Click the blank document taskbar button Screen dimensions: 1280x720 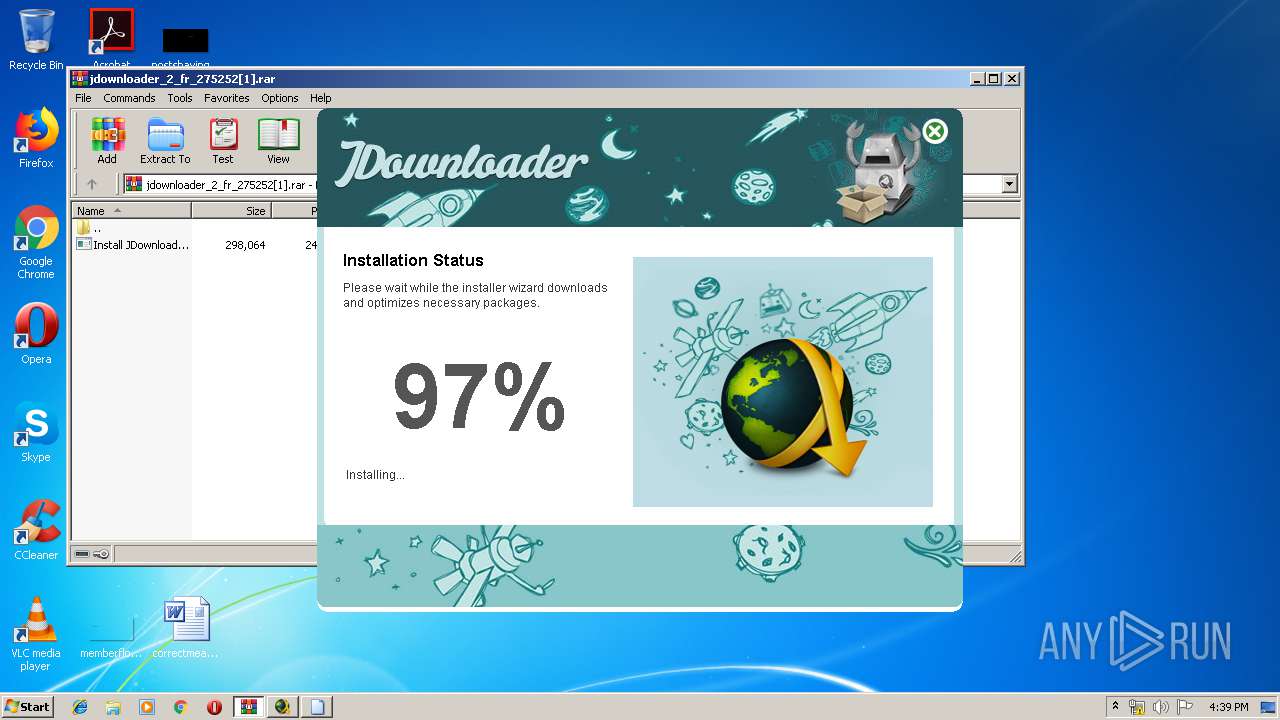[317, 707]
